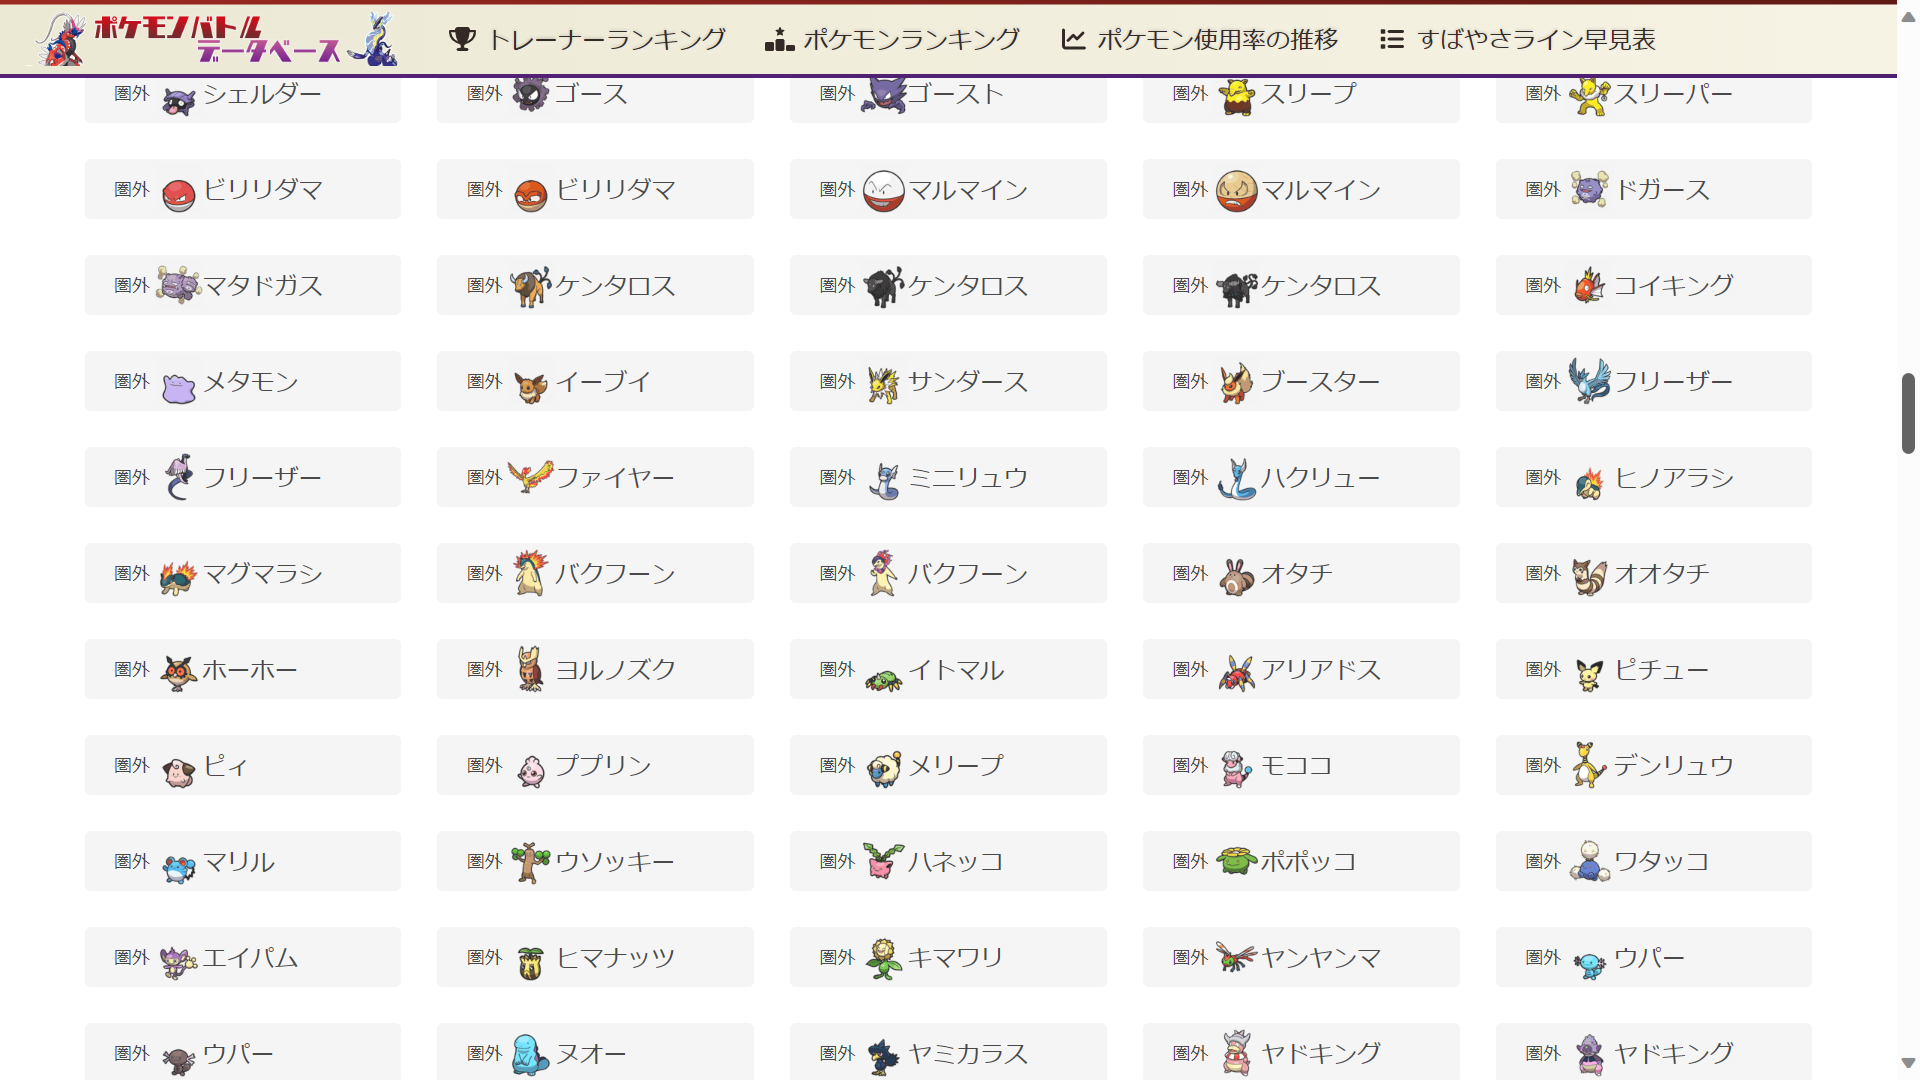The height and width of the screenshot is (1080, 1920).
Task: Click the ポケモンバトルデータベース site logo
Action: pyautogui.click(x=215, y=39)
